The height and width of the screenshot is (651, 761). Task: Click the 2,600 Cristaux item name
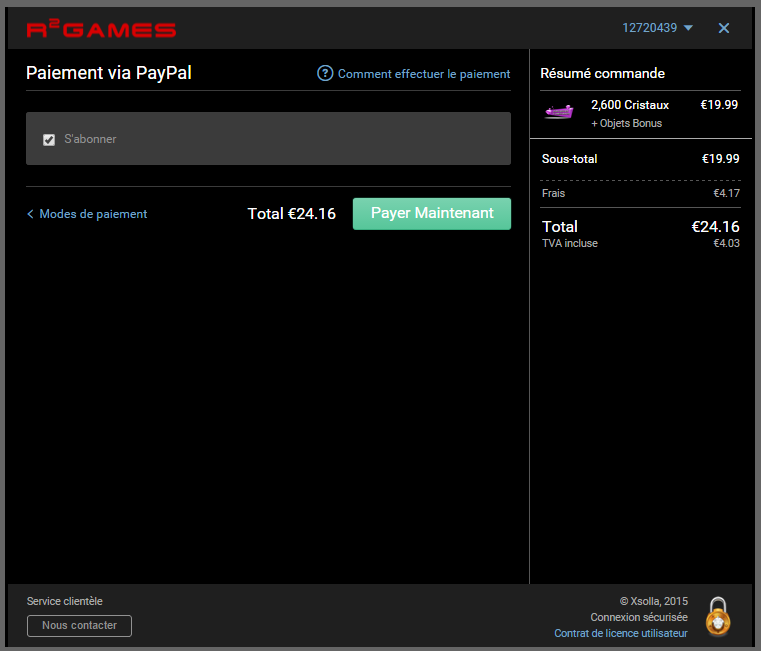(x=630, y=104)
